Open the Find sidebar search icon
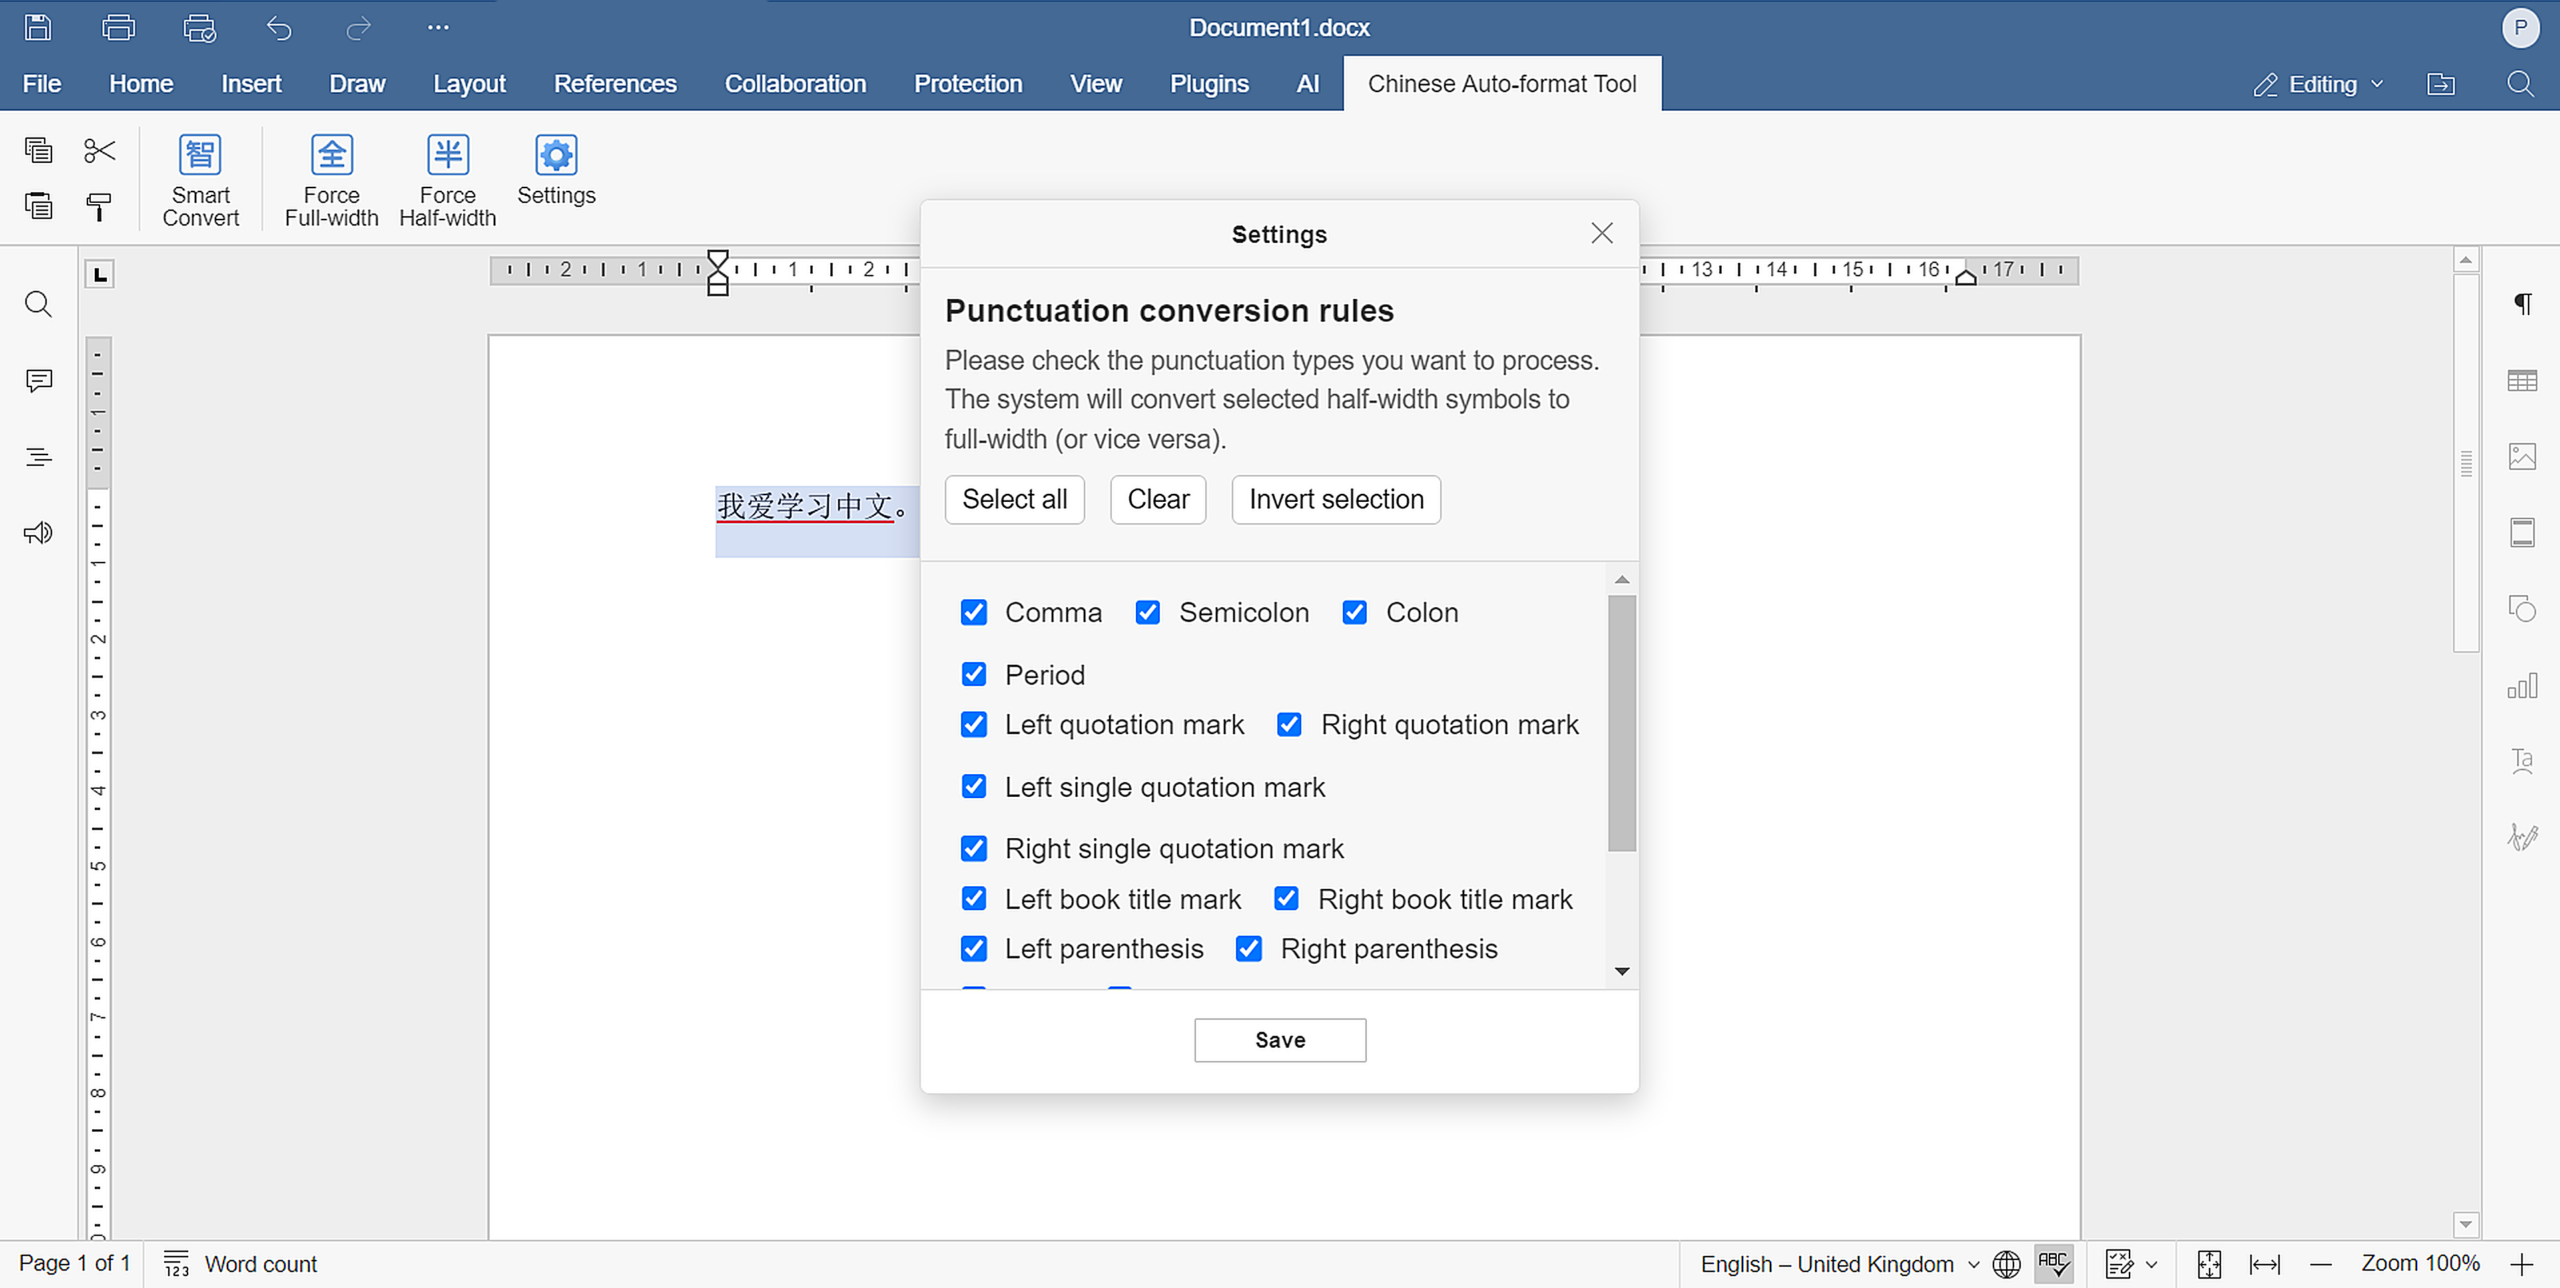The width and height of the screenshot is (2560, 1288). click(38, 304)
